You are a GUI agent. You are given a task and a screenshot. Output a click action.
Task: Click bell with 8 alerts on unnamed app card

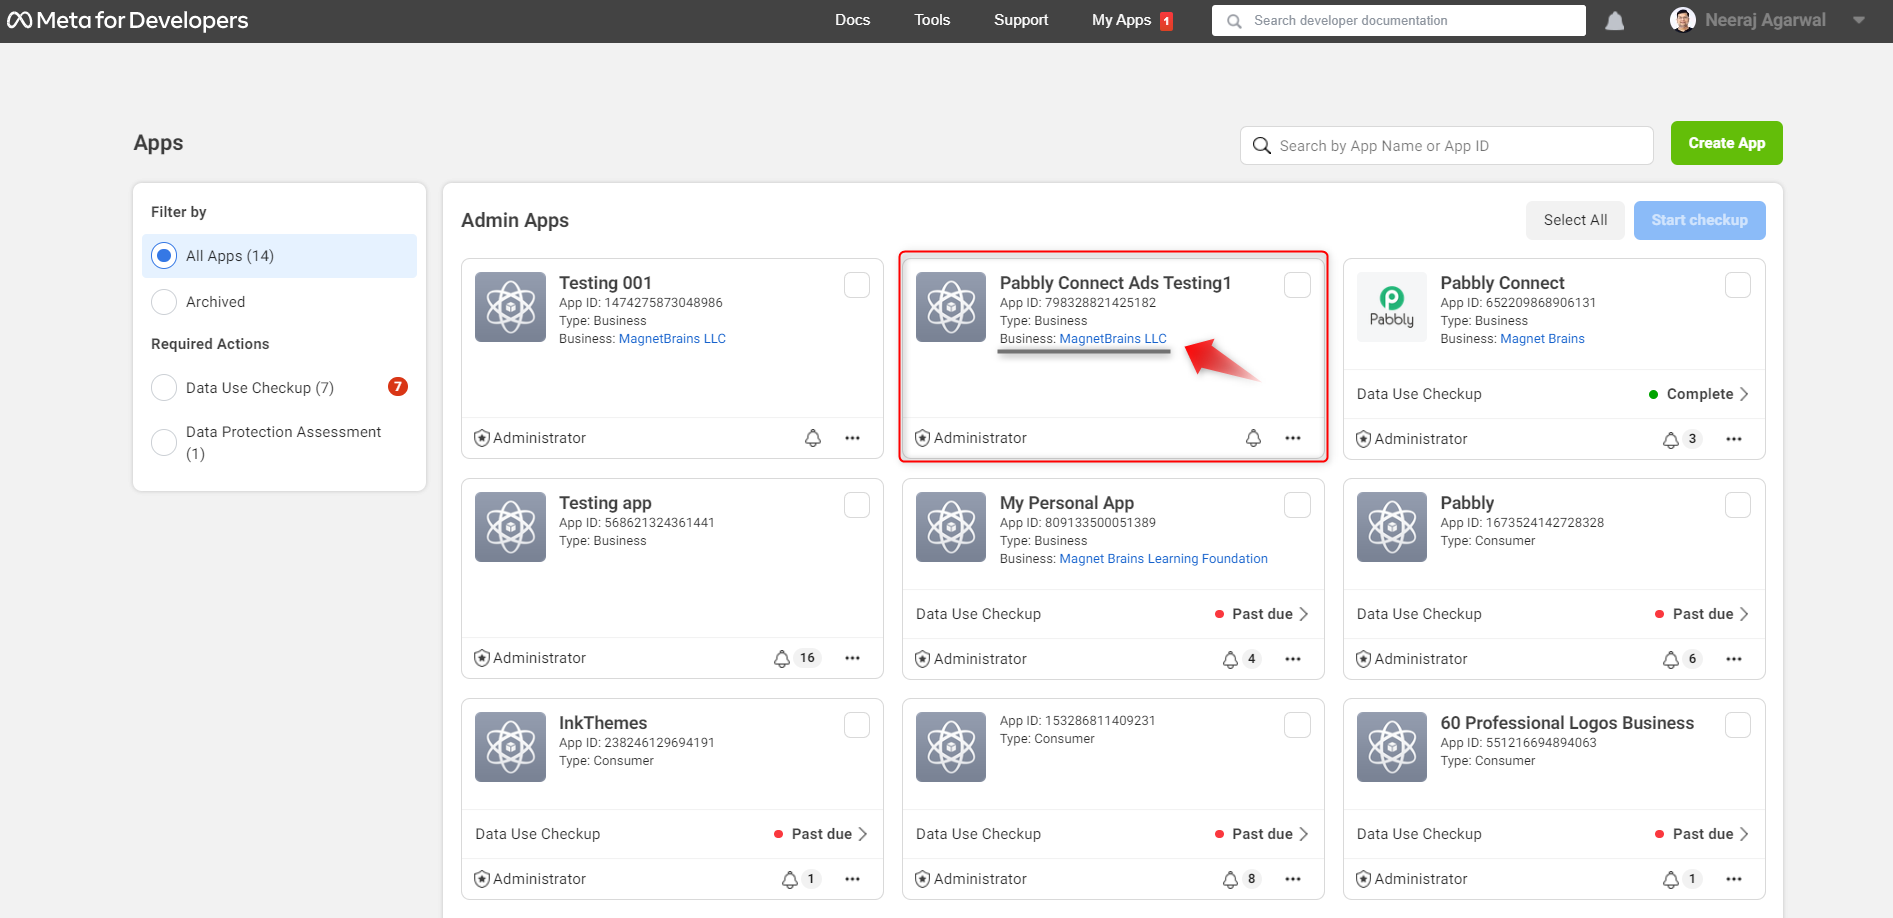click(x=1230, y=879)
